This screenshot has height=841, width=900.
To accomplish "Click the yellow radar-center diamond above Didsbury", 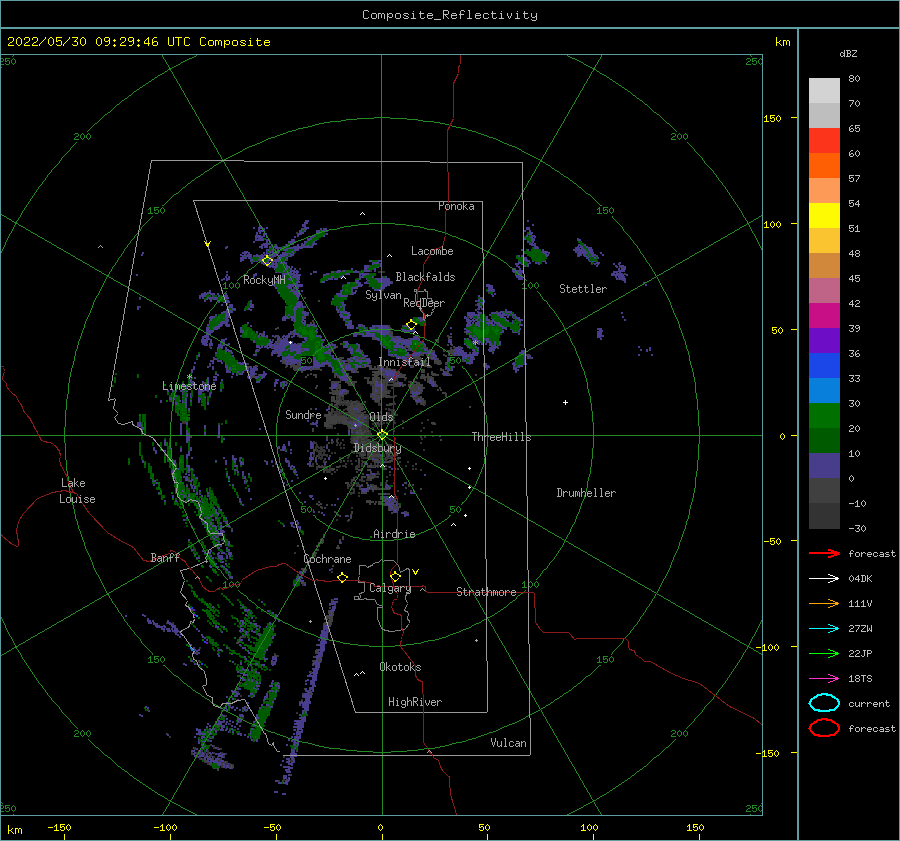I will pos(382,435).
